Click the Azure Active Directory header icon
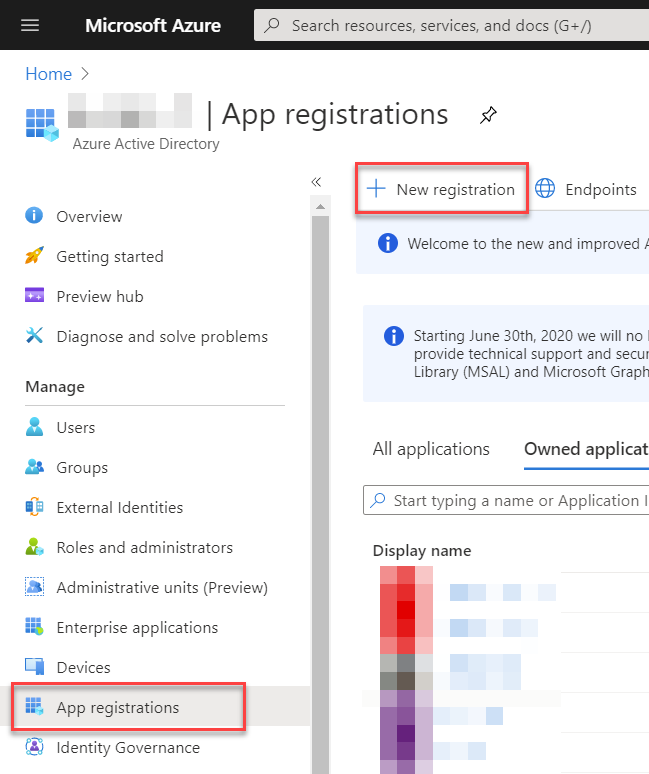The width and height of the screenshot is (649, 774). pyautogui.click(x=41, y=124)
